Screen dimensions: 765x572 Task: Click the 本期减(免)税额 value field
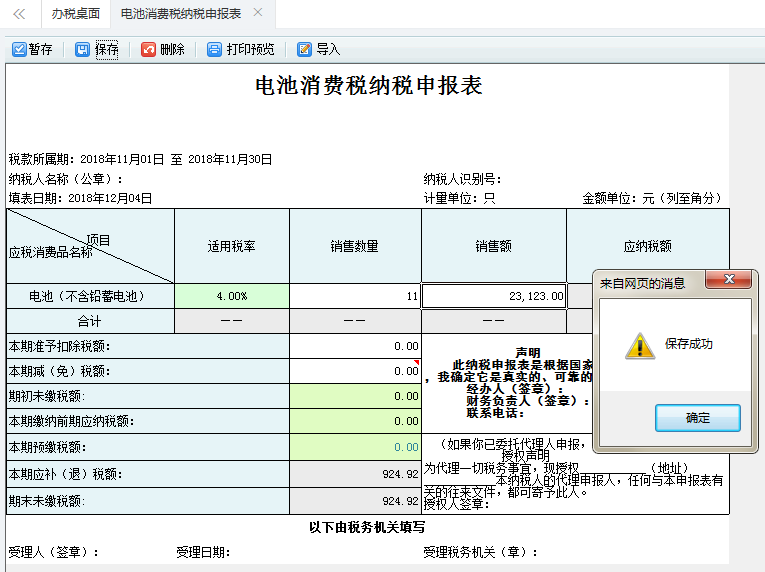pyautogui.click(x=355, y=371)
